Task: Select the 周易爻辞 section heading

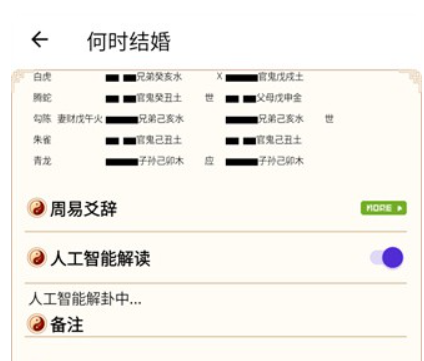Action: (83, 209)
